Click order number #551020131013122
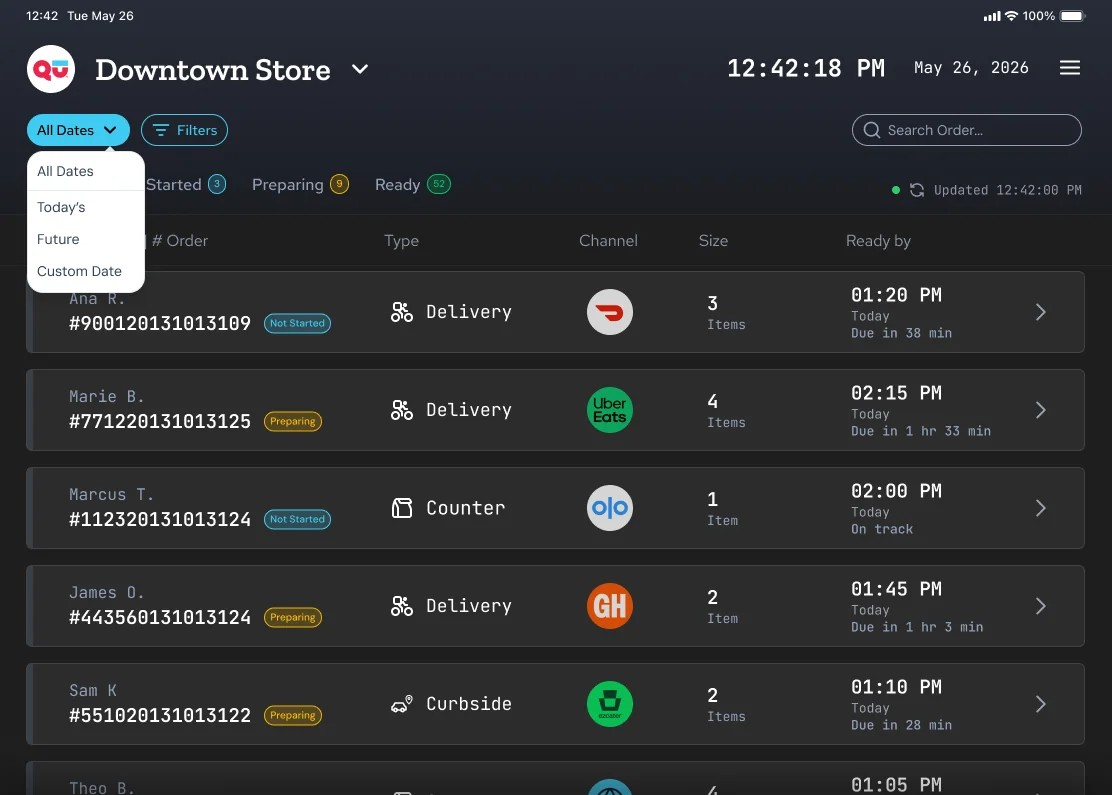Image resolution: width=1112 pixels, height=795 pixels. pyautogui.click(x=160, y=715)
